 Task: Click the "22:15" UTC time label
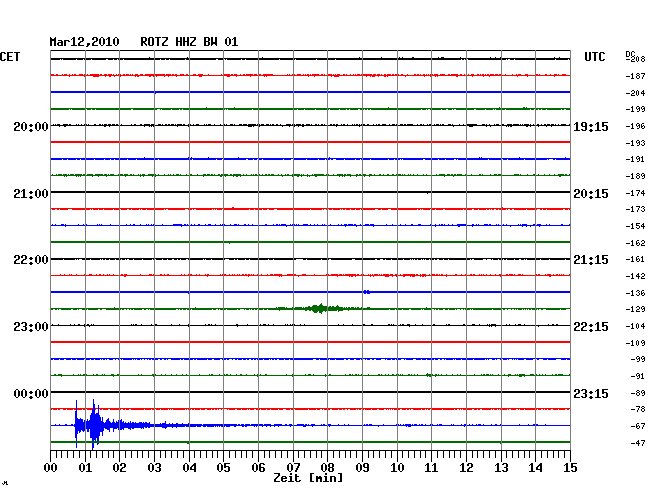tap(591, 327)
